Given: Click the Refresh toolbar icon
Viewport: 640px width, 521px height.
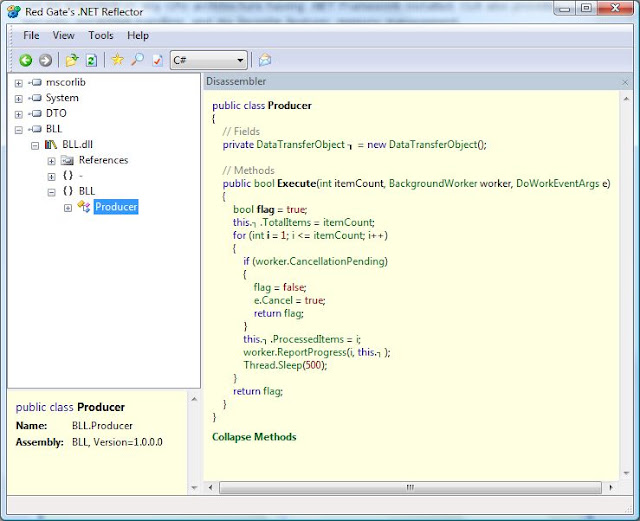Looking at the screenshot, I should pyautogui.click(x=91, y=60).
